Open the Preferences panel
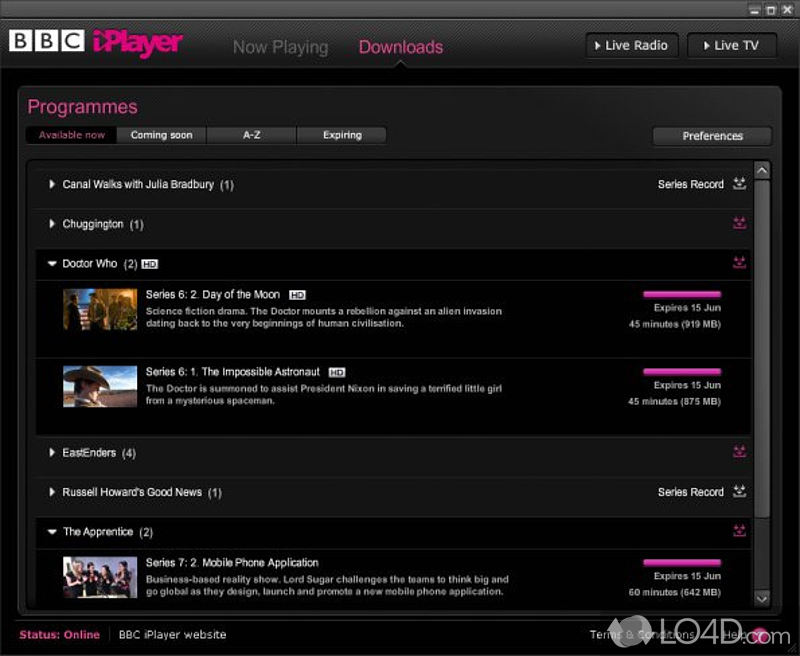Image resolution: width=800 pixels, height=656 pixels. (x=712, y=136)
